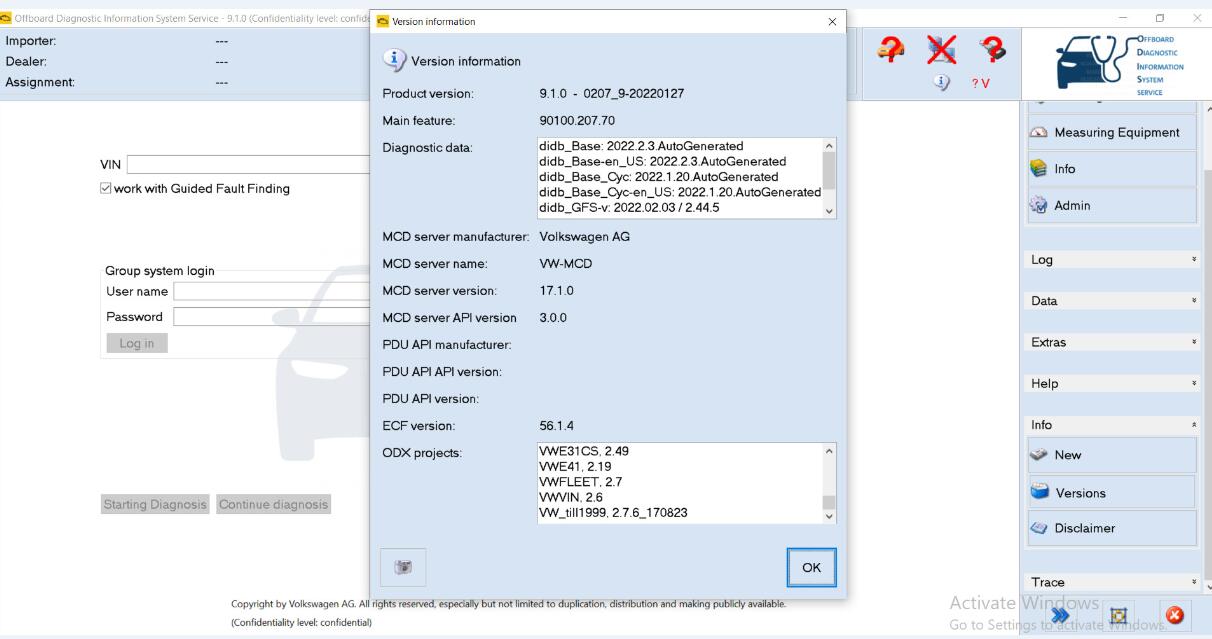
Task: Click the User name input field
Action: click(x=272, y=291)
